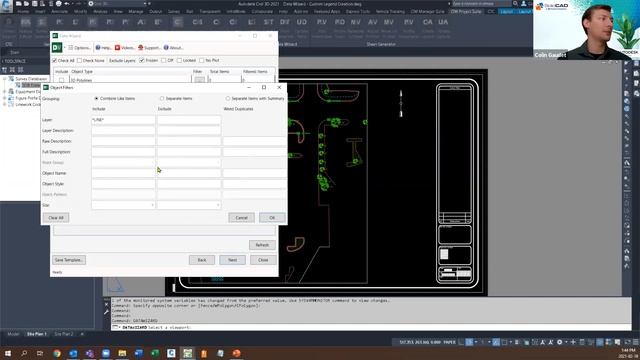The height and width of the screenshot is (360, 640).
Task: Open Help in Data Wizard toolbar
Action: coord(104,48)
